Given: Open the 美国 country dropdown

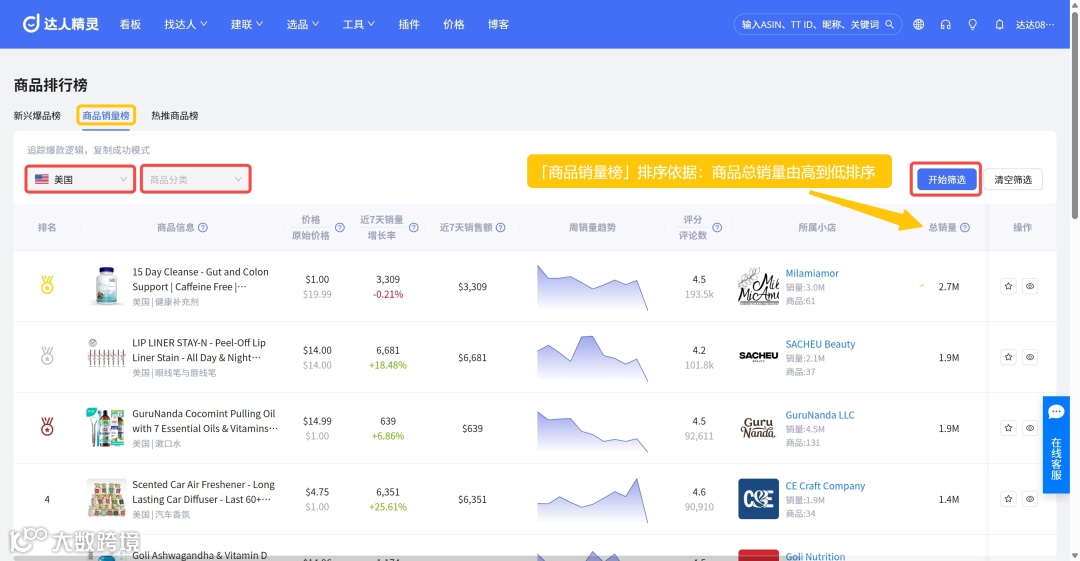Looking at the screenshot, I should (x=81, y=179).
